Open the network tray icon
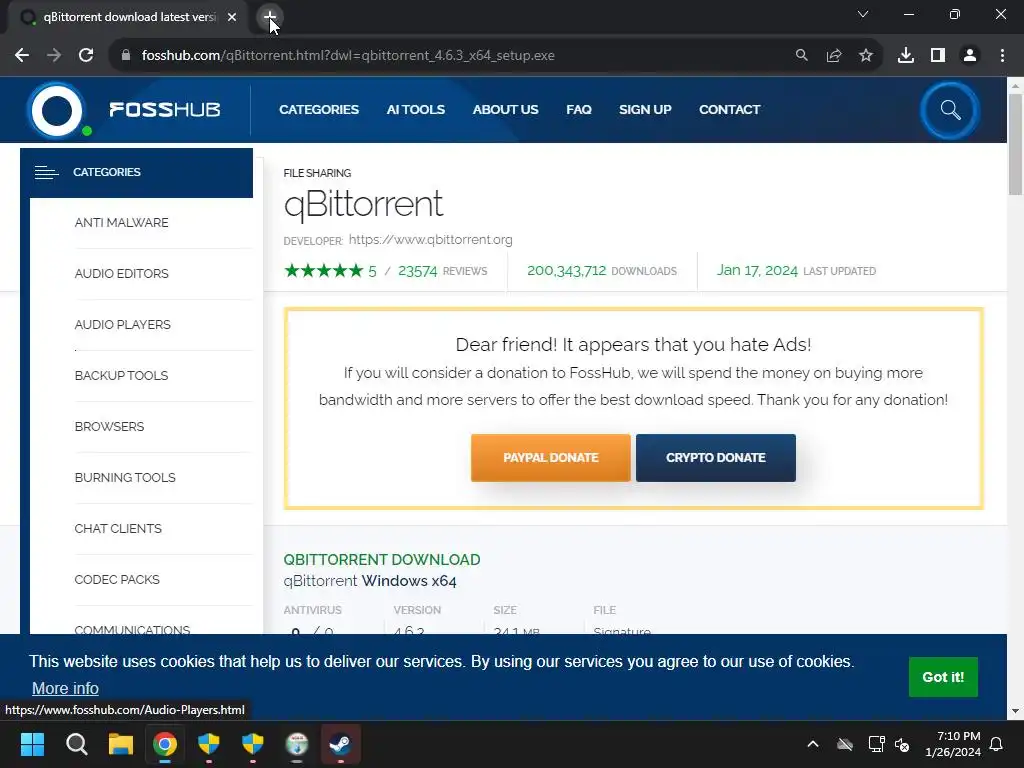The image size is (1024, 768). point(876,744)
